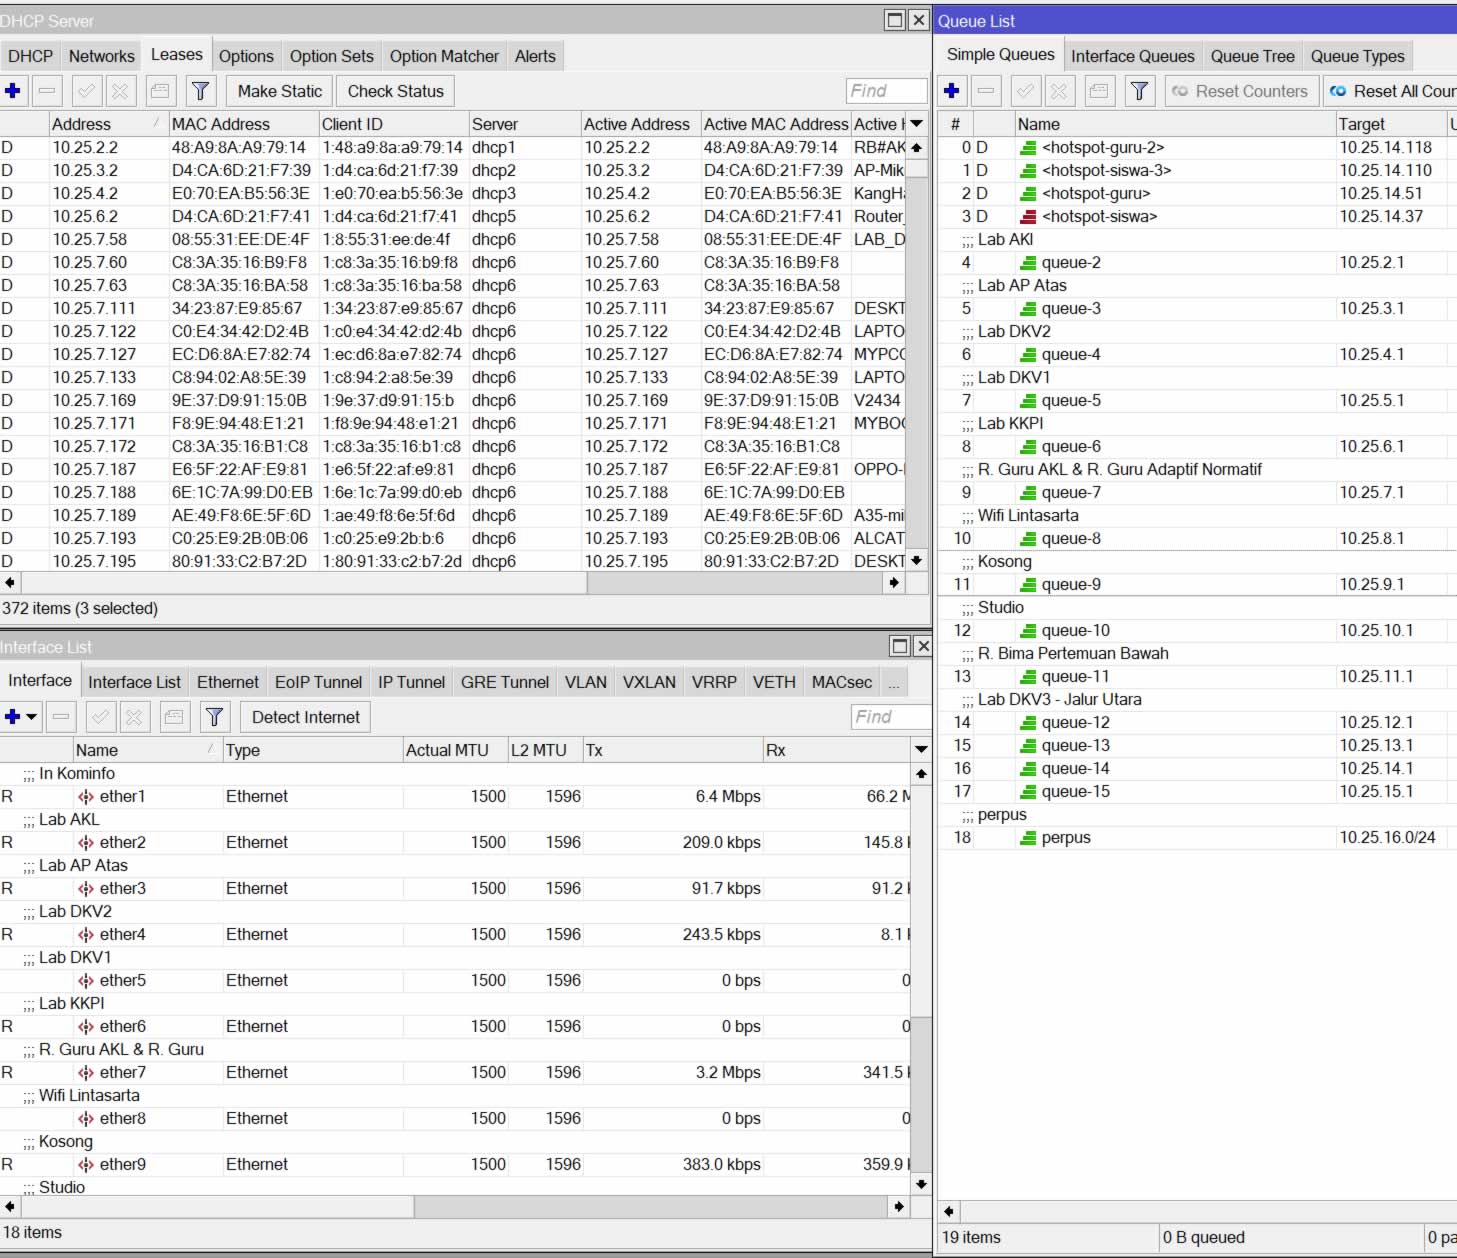Click the ether1 interface icon
Image resolution: width=1457 pixels, height=1258 pixels.
86,797
